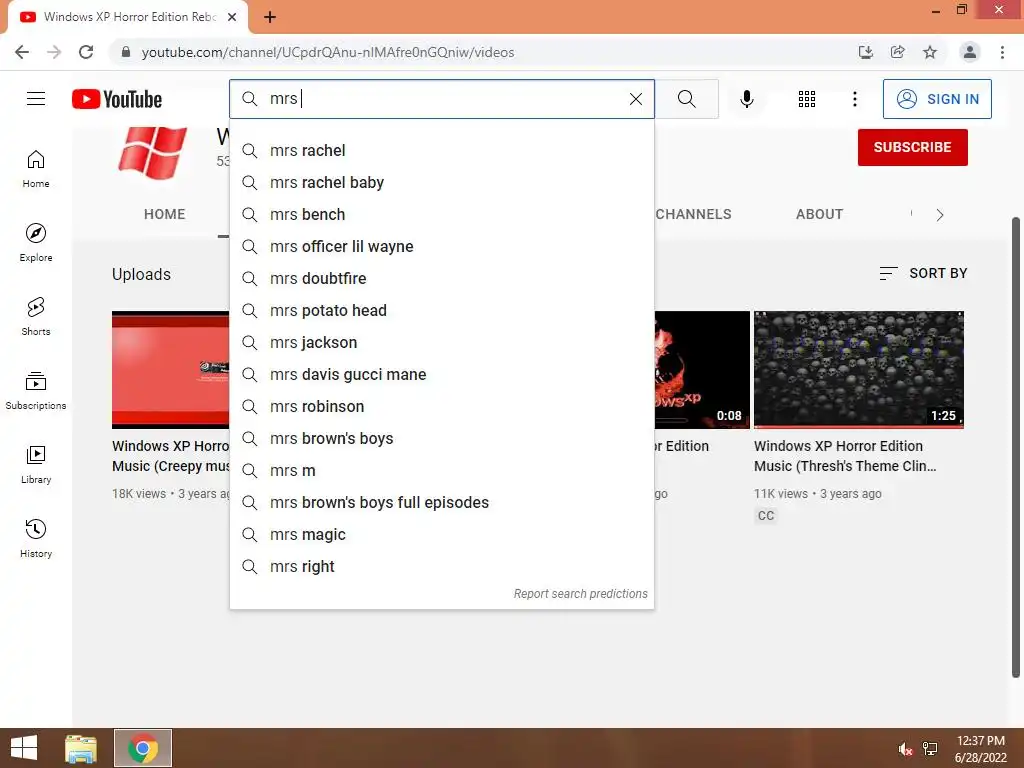
Task: Open 'Thresh's Theme' video title link
Action: (x=845, y=456)
